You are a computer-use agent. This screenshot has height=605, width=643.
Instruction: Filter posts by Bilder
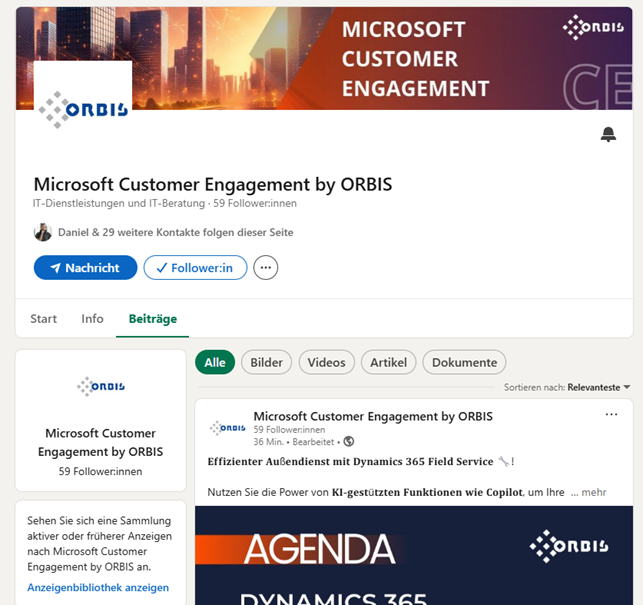[x=267, y=363]
